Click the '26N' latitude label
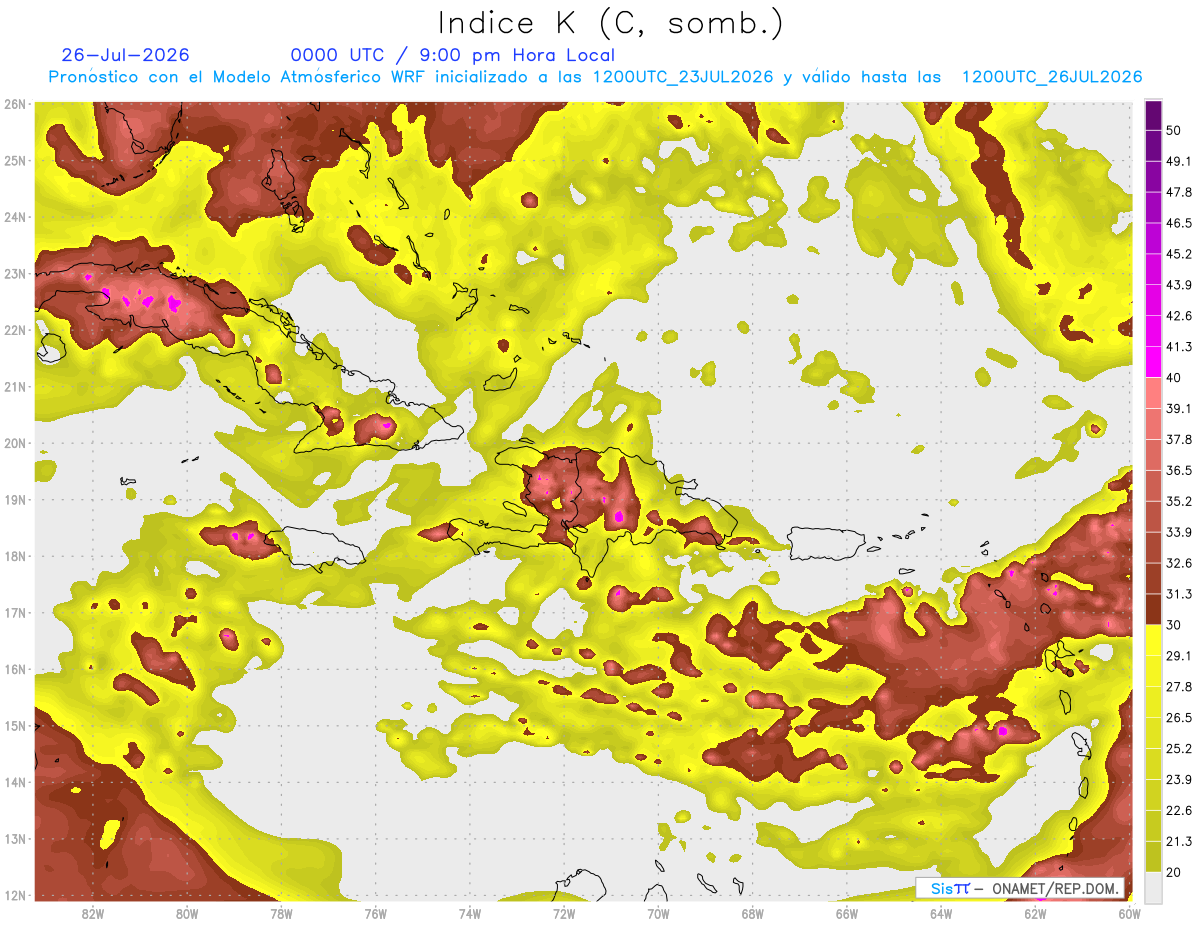Viewport: 1200px width, 927px height. (x=14, y=104)
